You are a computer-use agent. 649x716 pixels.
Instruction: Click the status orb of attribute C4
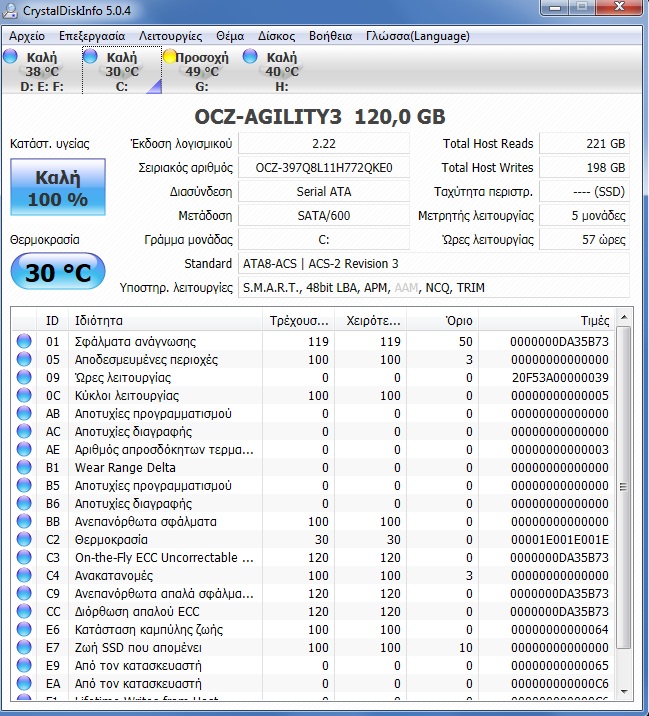[x=24, y=575]
